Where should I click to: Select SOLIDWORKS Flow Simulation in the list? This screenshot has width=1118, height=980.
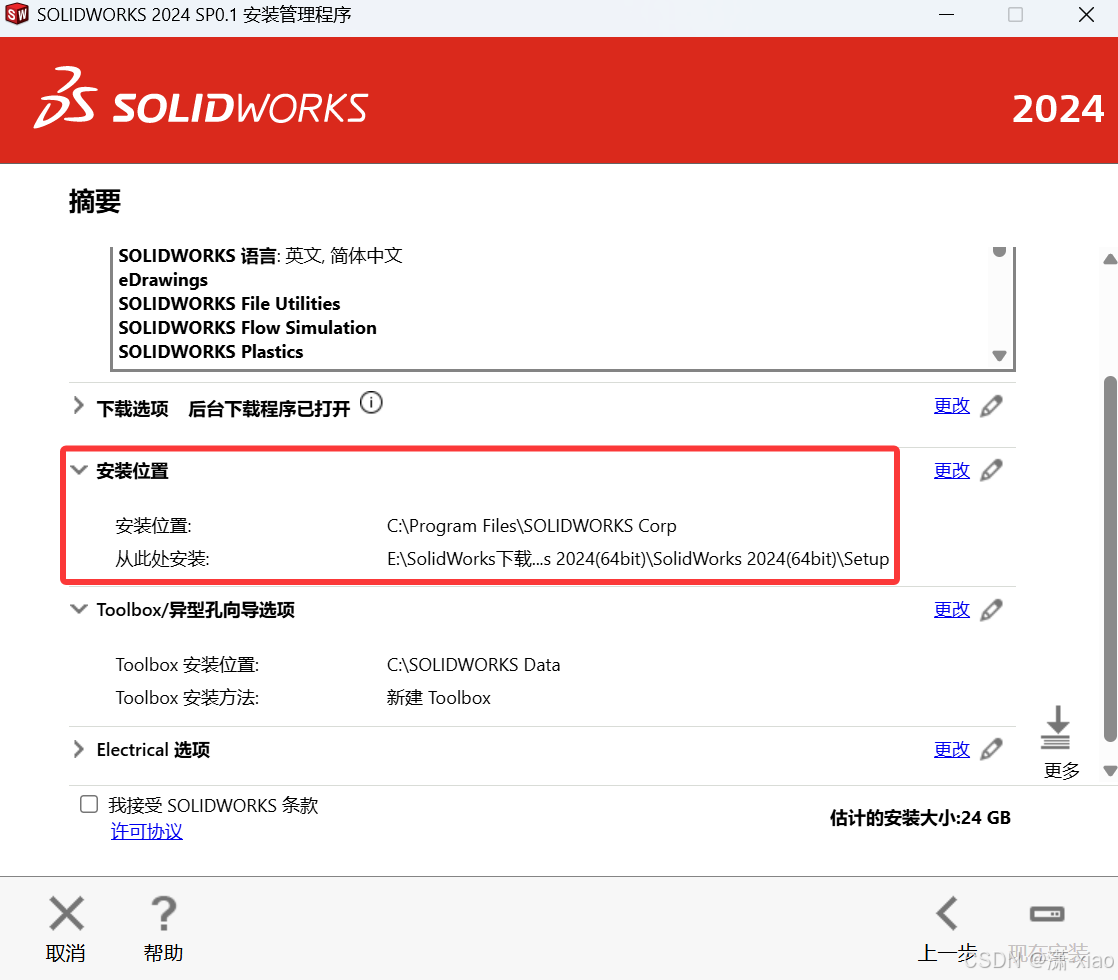tap(247, 328)
